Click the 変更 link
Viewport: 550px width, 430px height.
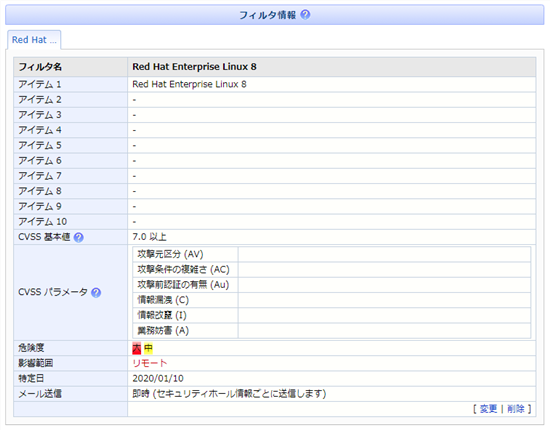tap(488, 409)
